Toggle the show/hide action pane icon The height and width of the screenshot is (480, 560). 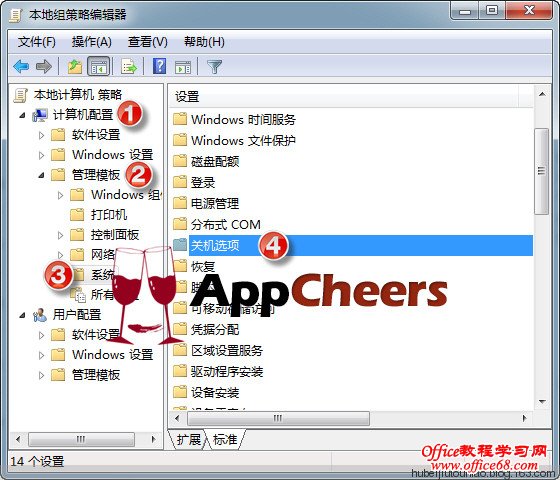[183, 67]
